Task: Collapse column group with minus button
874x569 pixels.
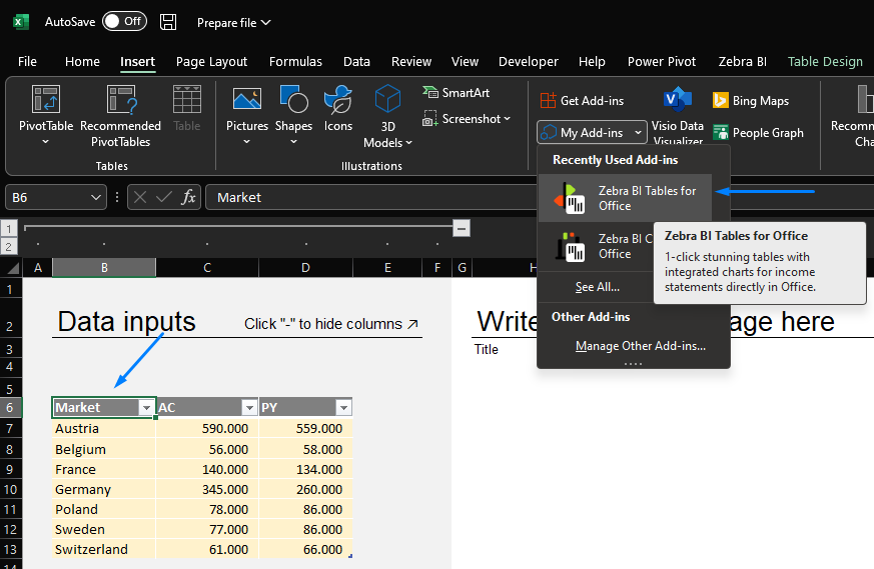Action: pyautogui.click(x=461, y=228)
